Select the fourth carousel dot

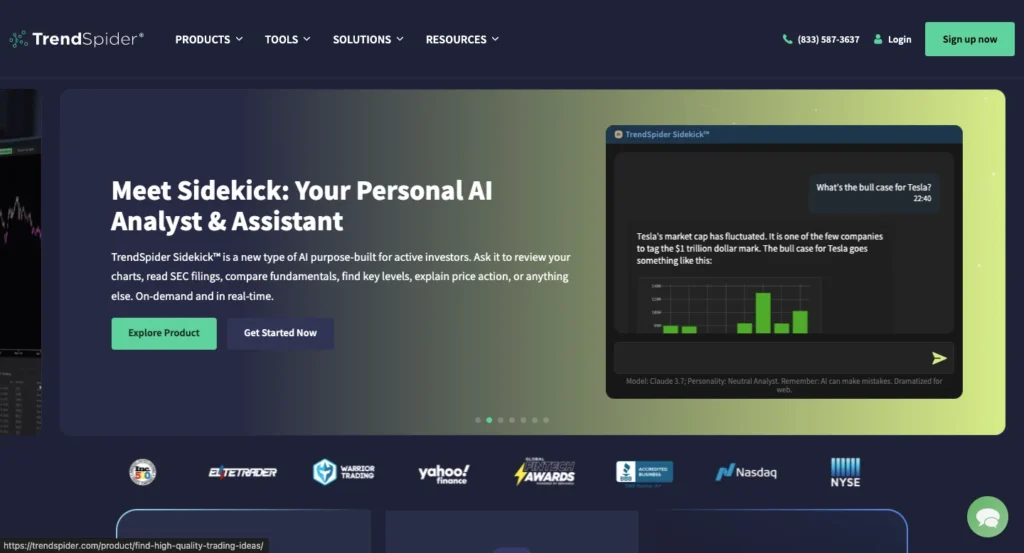click(x=512, y=420)
